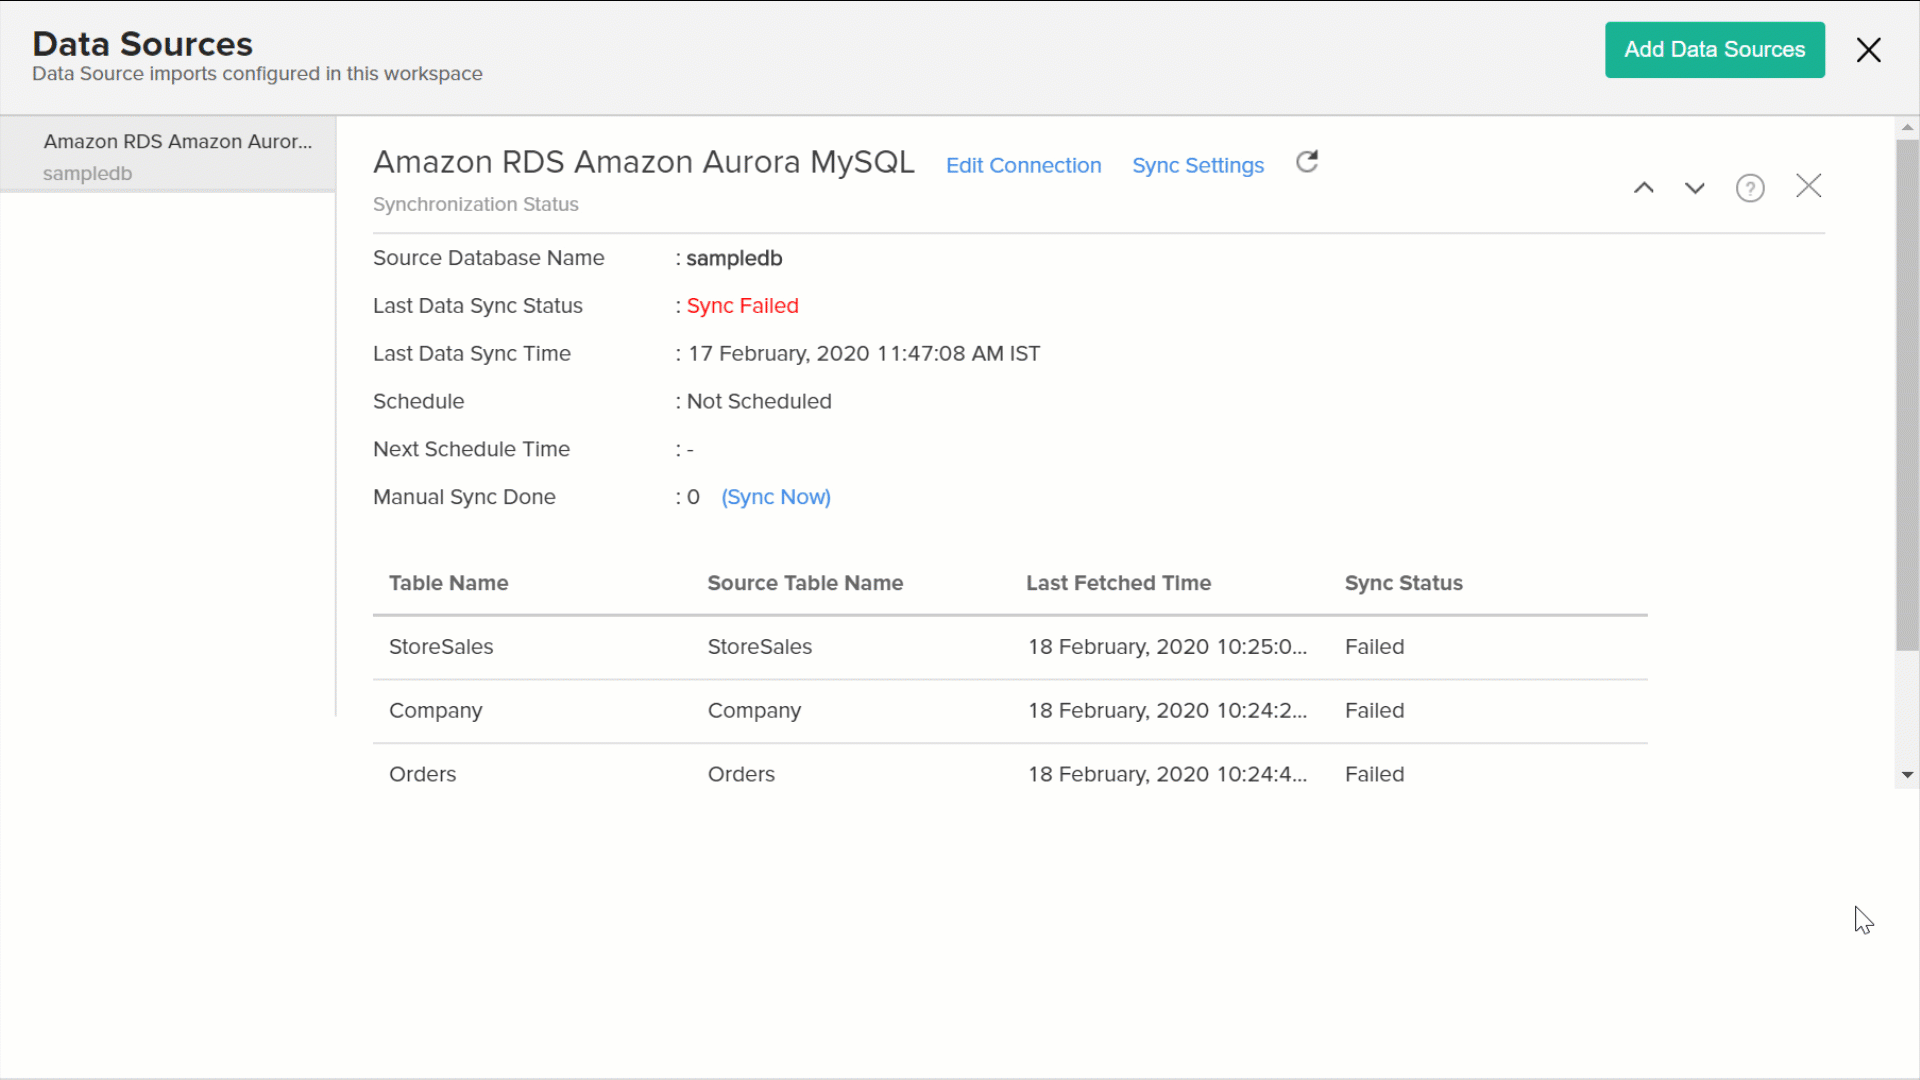Close the Synchronization Status panel
Screen dimensions: 1920x1080
(x=1808, y=186)
